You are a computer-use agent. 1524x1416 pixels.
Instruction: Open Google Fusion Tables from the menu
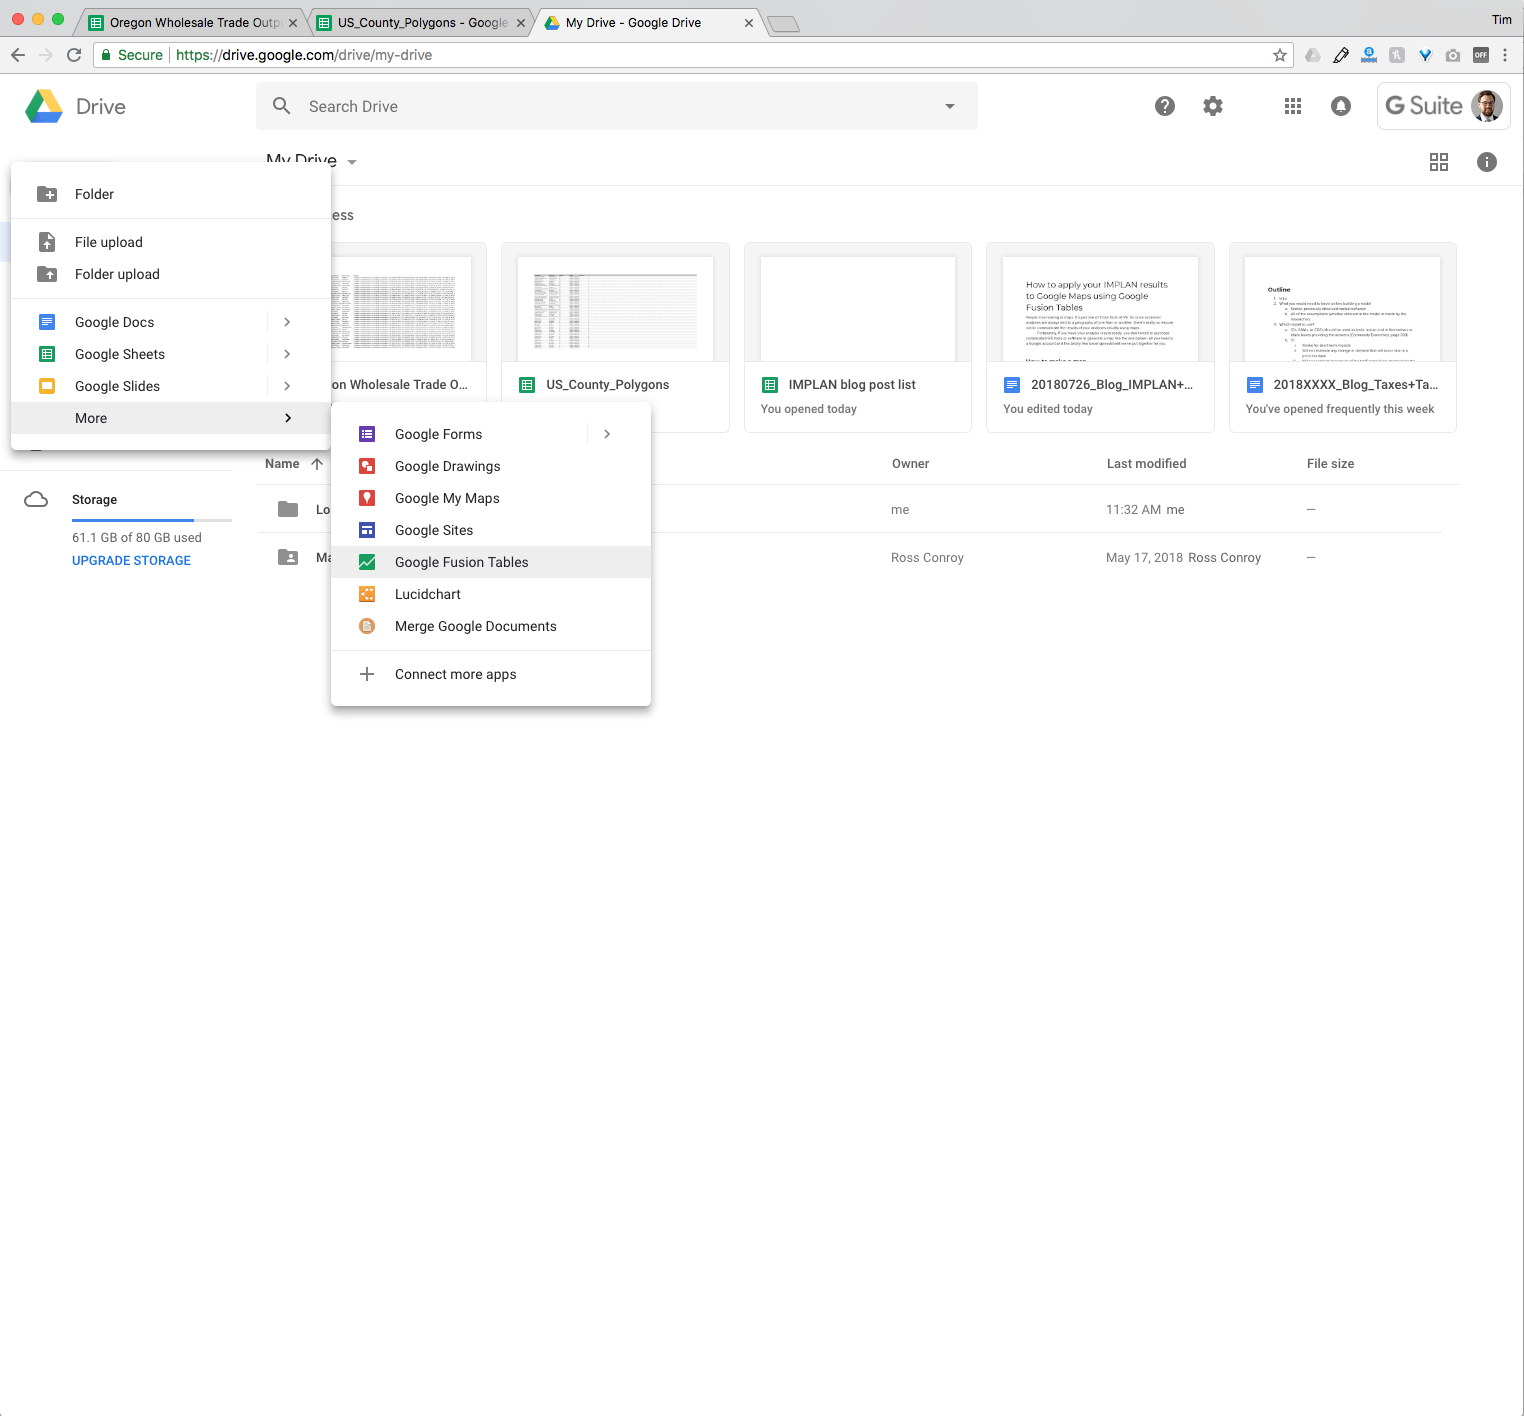pyautogui.click(x=490, y=562)
